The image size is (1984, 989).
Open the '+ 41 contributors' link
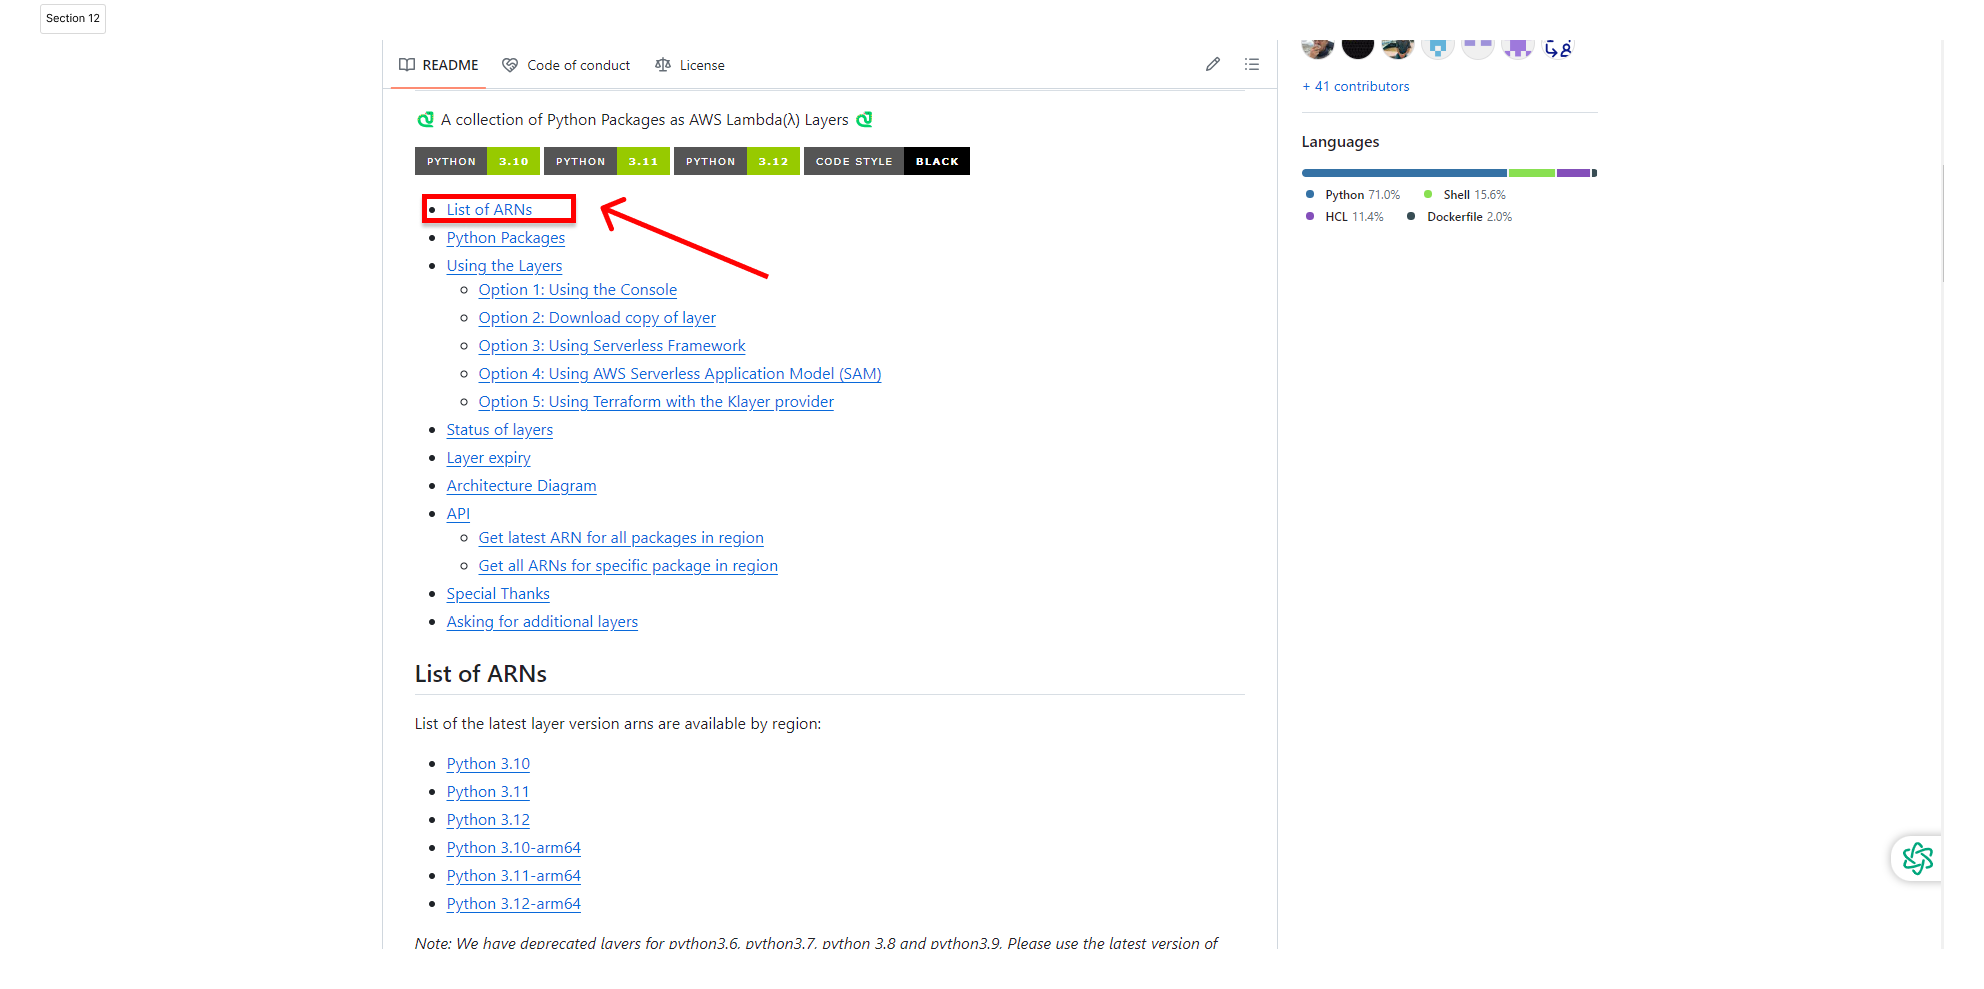(1355, 87)
